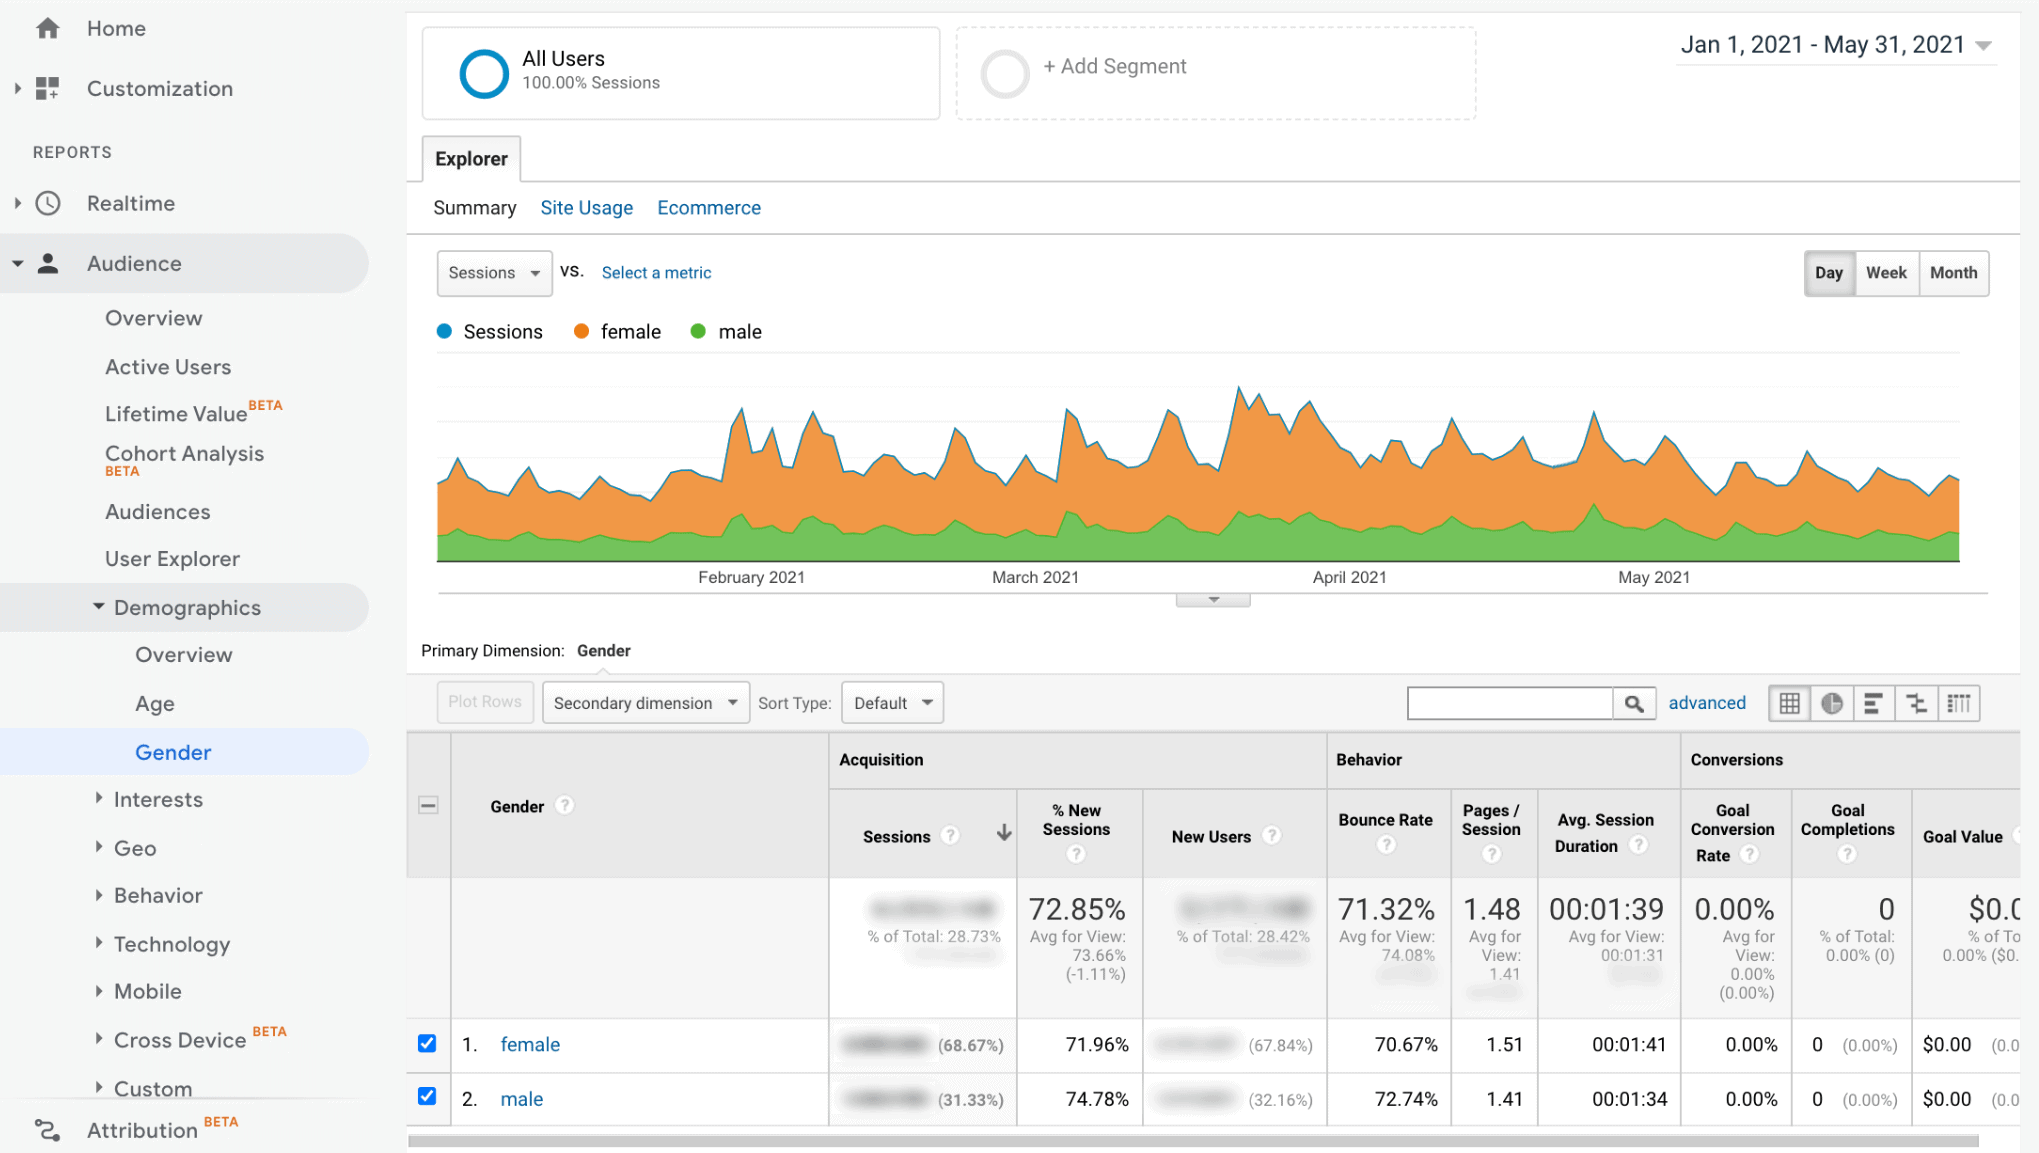
Task: Select the Explorer tab
Action: pyautogui.click(x=471, y=159)
